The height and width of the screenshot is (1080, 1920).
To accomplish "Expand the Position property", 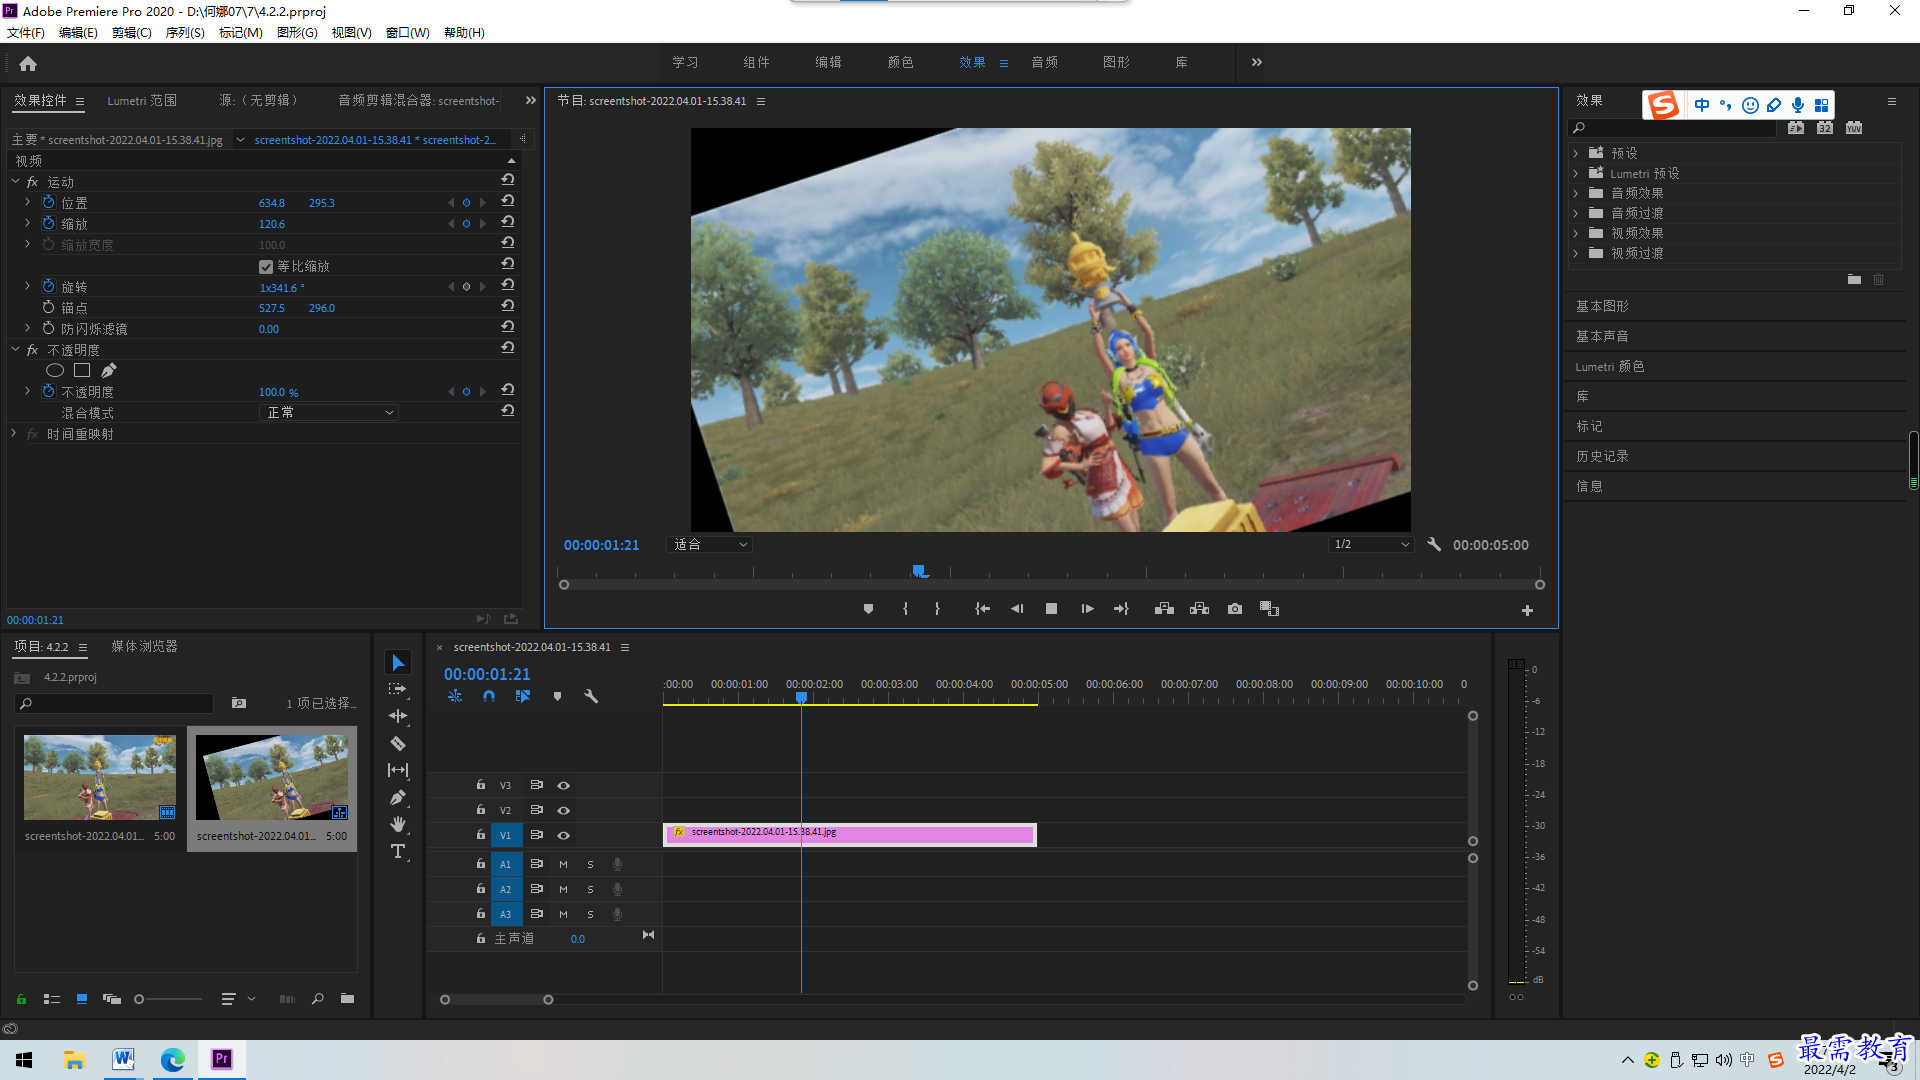I will pyautogui.click(x=27, y=203).
